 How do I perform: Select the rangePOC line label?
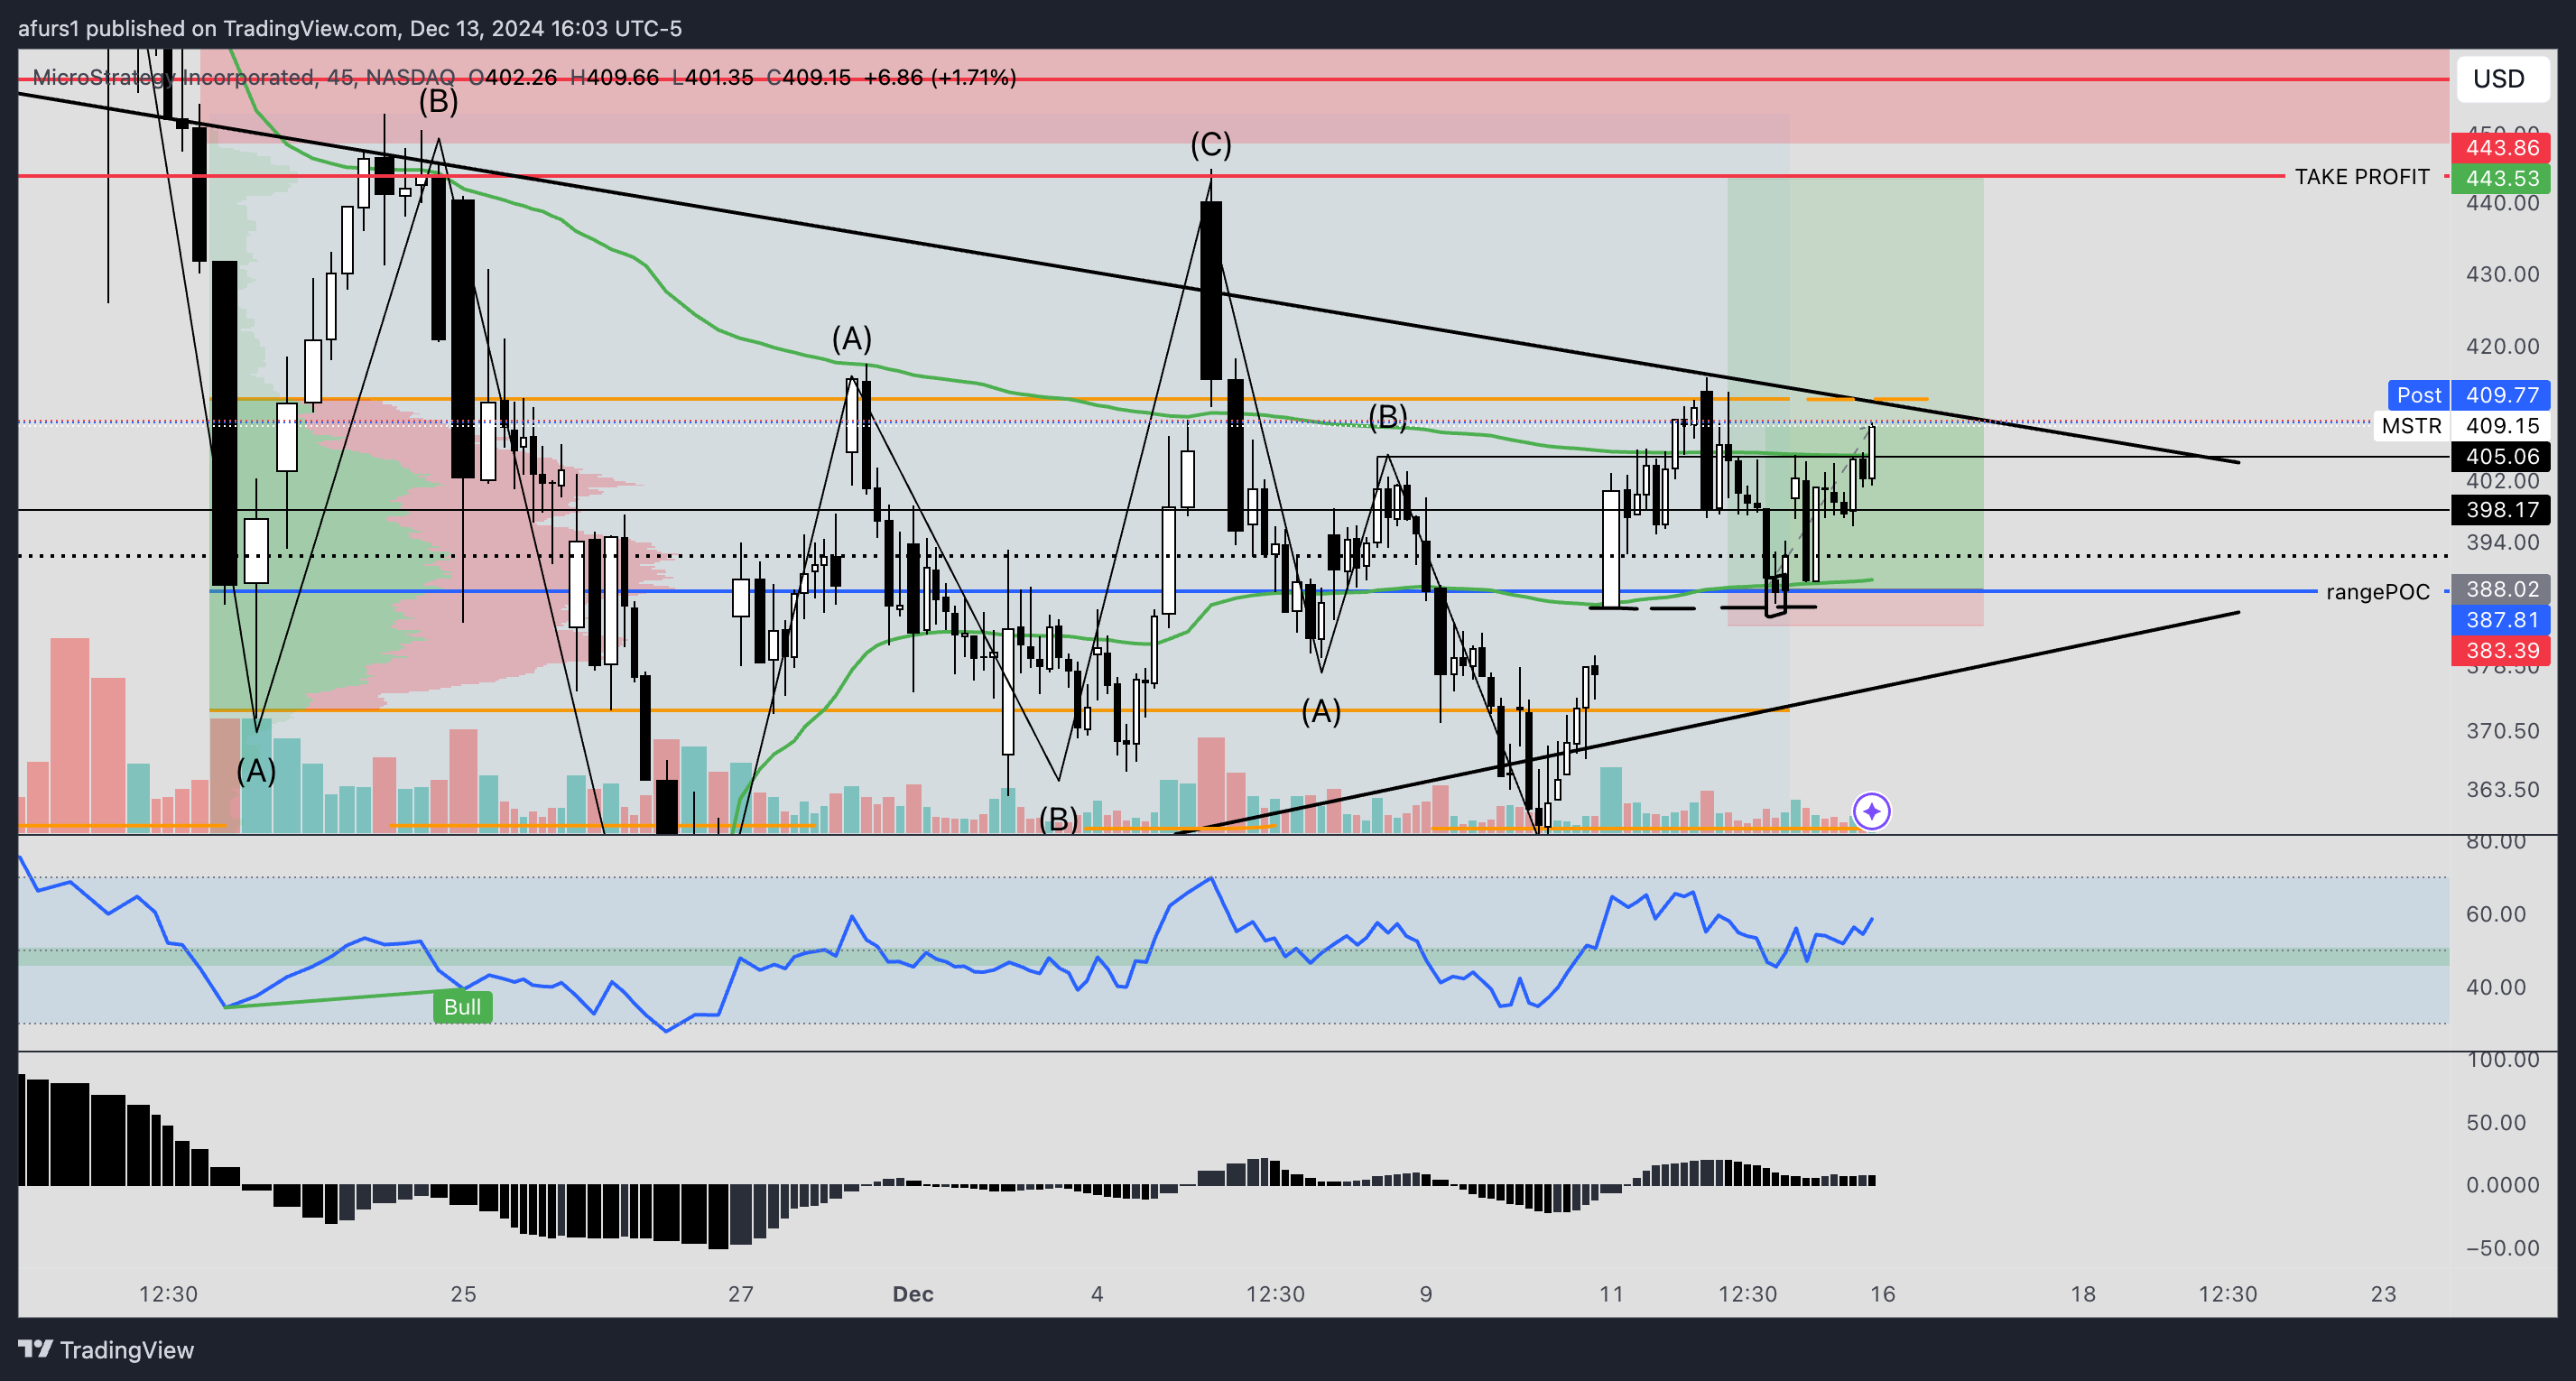point(2377,592)
